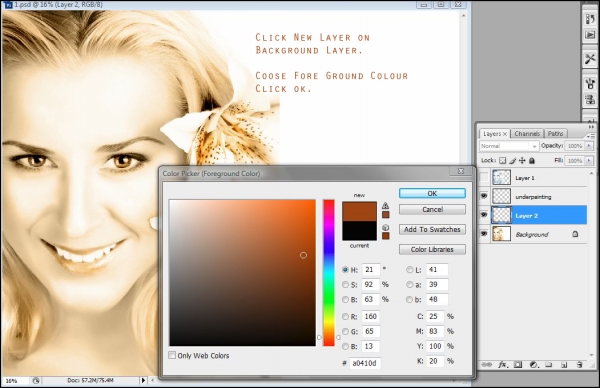This screenshot has width=600, height=388.
Task: Click the R value field showing 160
Action: point(370,316)
